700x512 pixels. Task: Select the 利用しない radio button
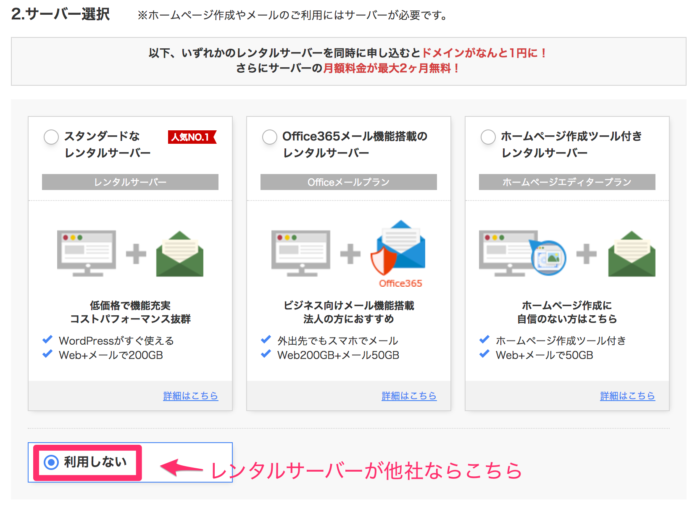tap(51, 462)
